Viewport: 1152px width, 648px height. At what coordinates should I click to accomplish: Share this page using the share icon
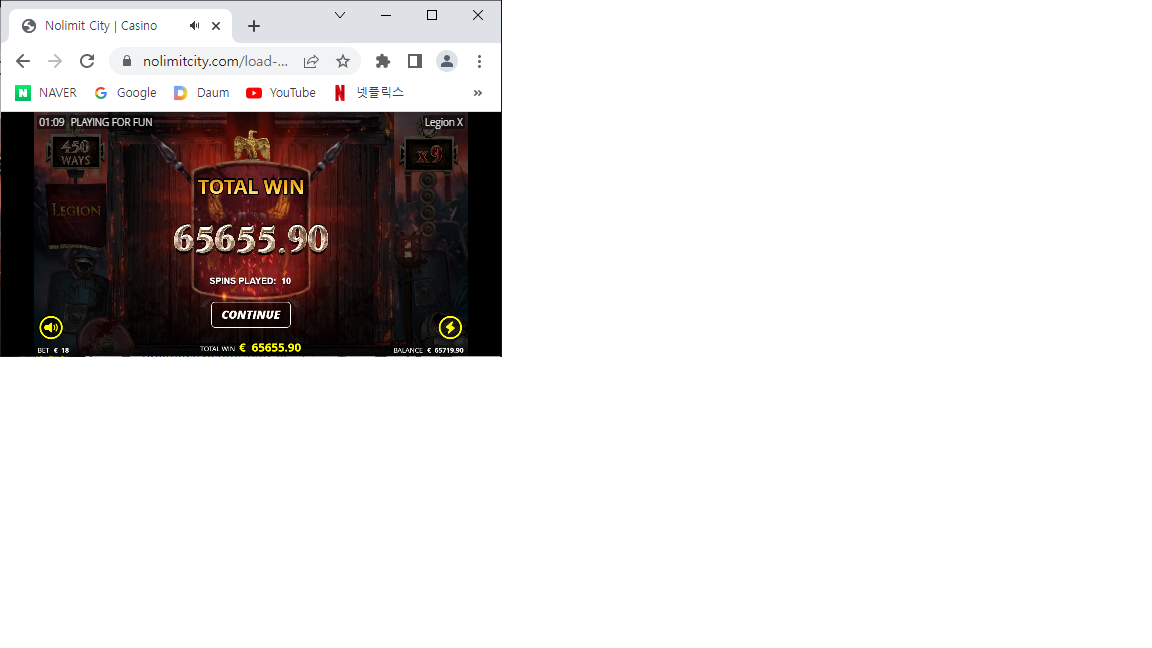(311, 61)
